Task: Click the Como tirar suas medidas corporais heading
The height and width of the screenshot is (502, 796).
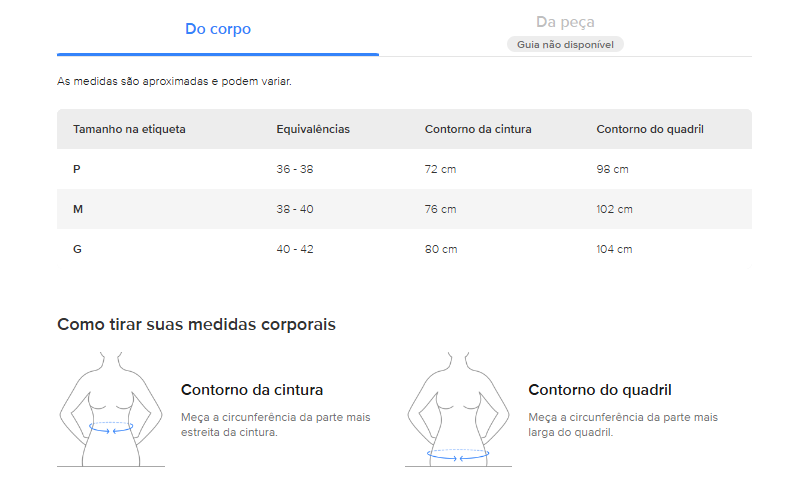Action: [196, 324]
